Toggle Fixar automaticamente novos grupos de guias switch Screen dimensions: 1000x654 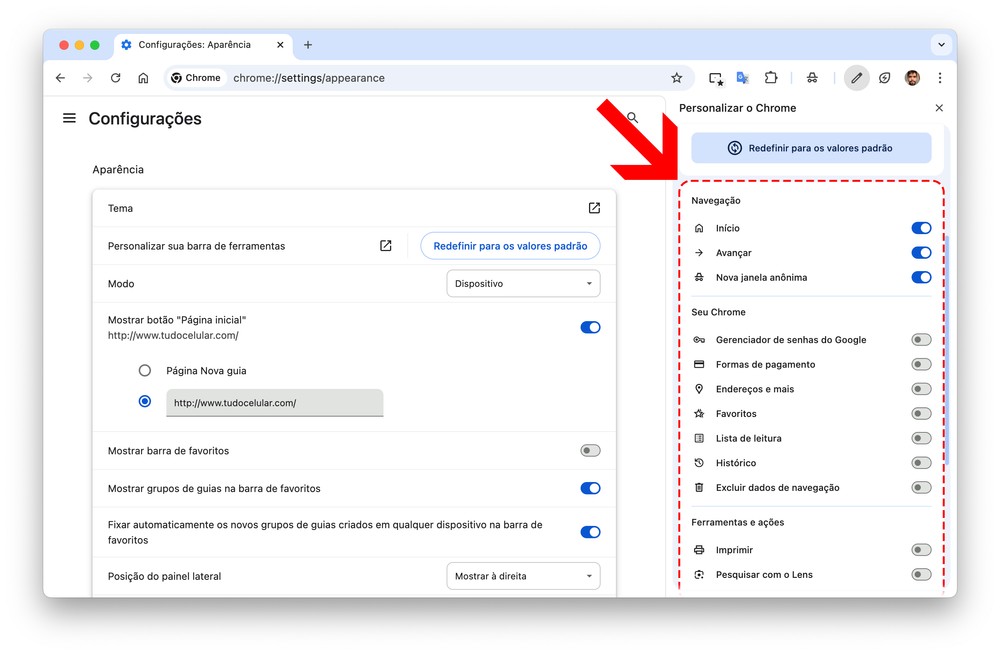click(x=591, y=532)
